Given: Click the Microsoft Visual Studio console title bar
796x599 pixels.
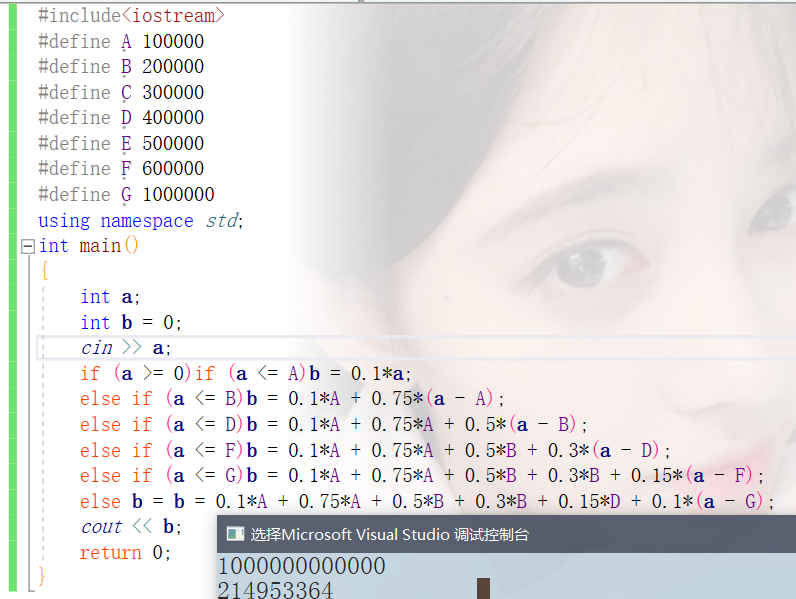Looking at the screenshot, I should (x=500, y=534).
